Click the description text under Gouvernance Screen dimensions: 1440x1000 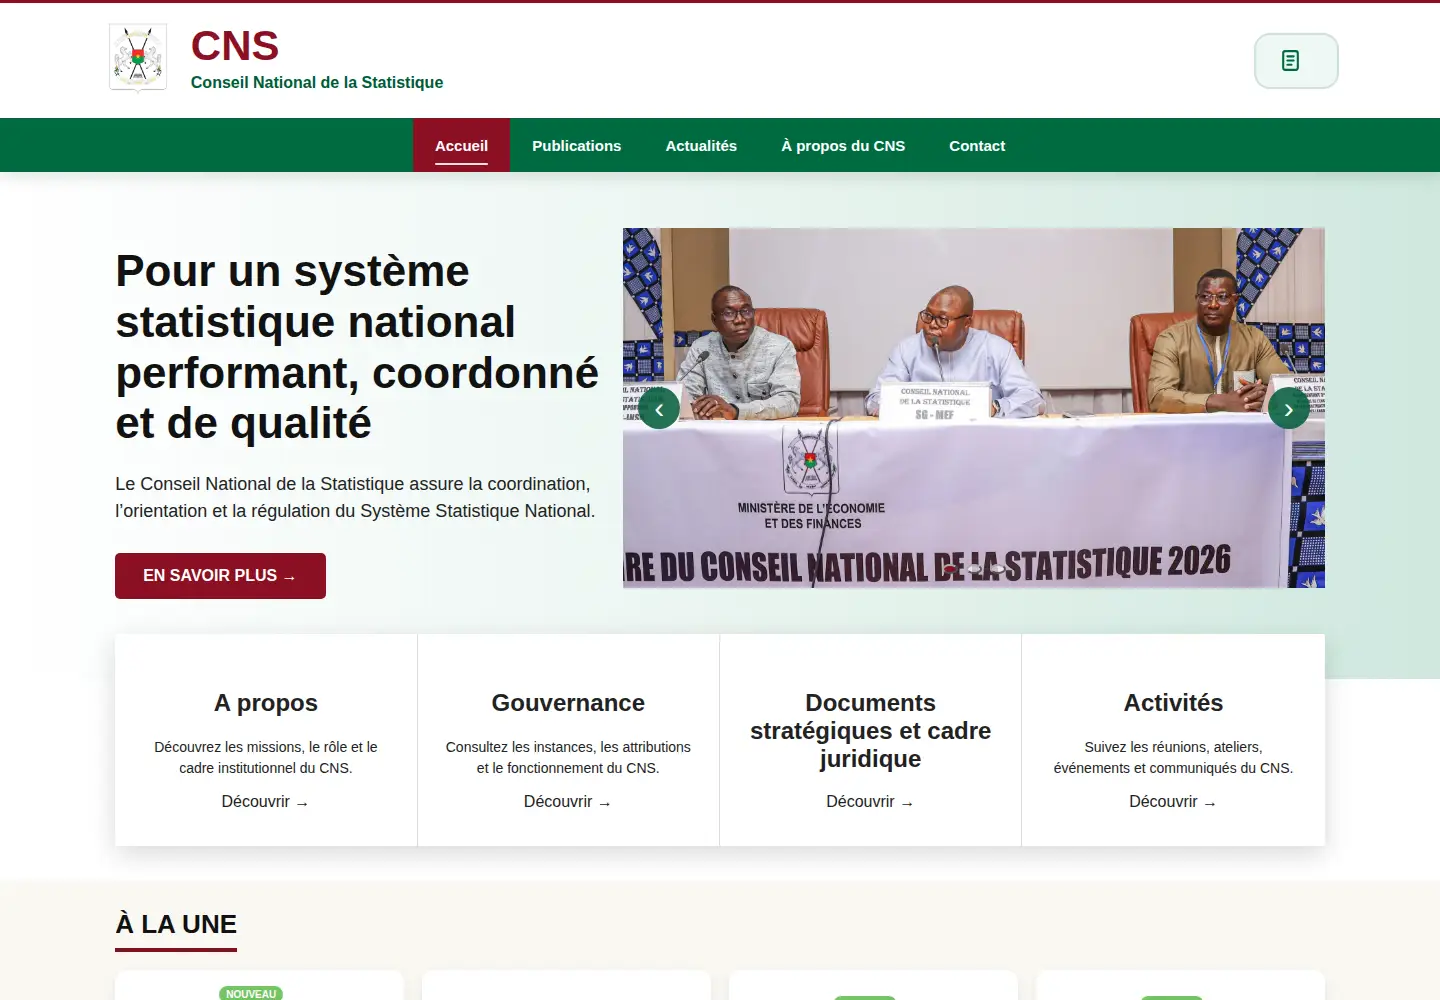(568, 758)
